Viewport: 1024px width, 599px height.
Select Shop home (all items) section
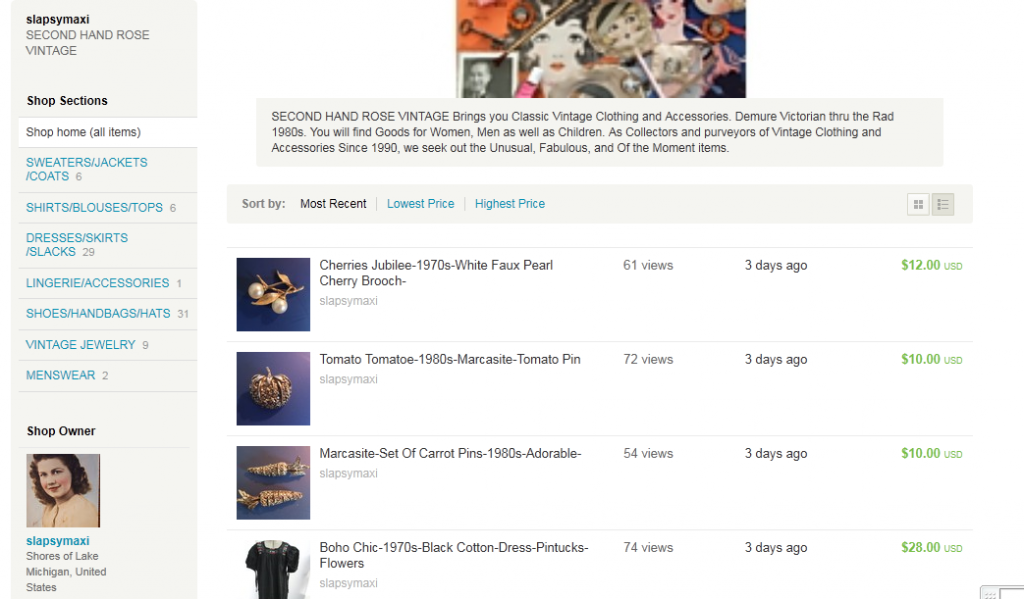coord(83,132)
